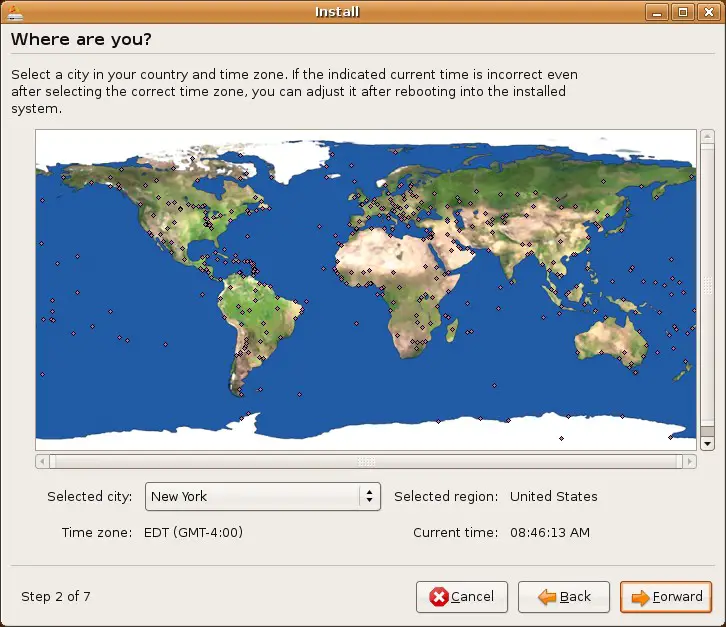Cancel the installation

pyautogui.click(x=462, y=597)
